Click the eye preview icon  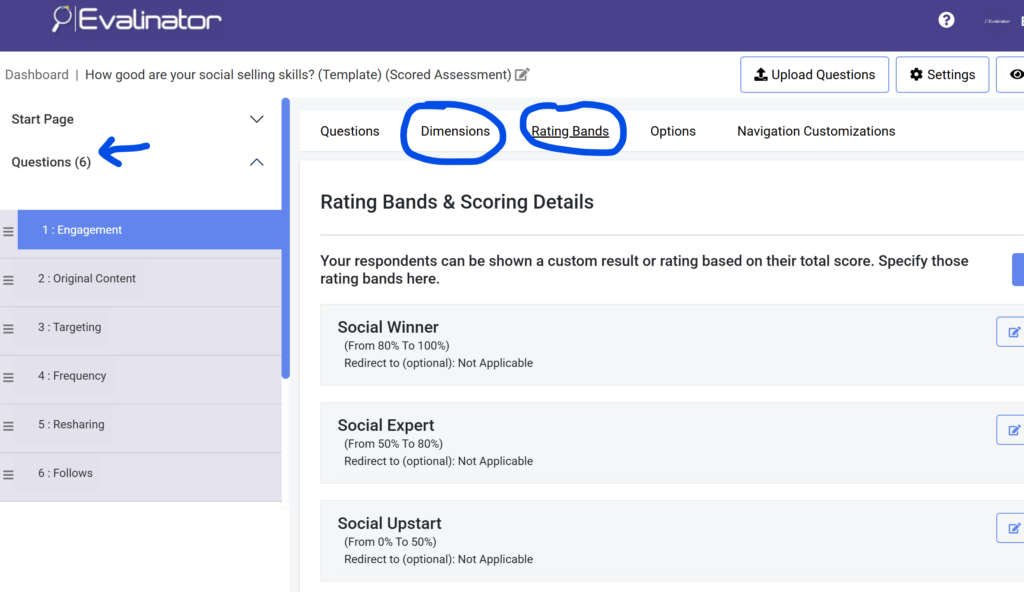[x=1017, y=74]
